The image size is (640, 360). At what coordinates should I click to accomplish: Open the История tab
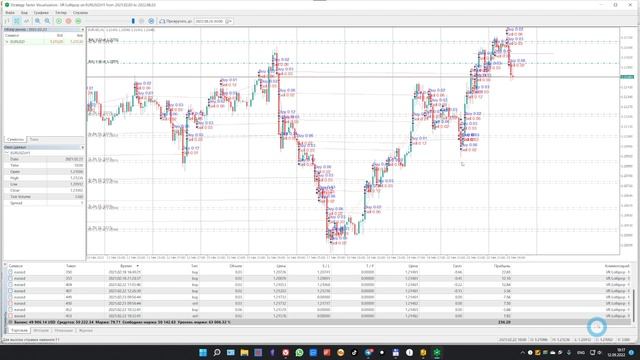[41, 330]
